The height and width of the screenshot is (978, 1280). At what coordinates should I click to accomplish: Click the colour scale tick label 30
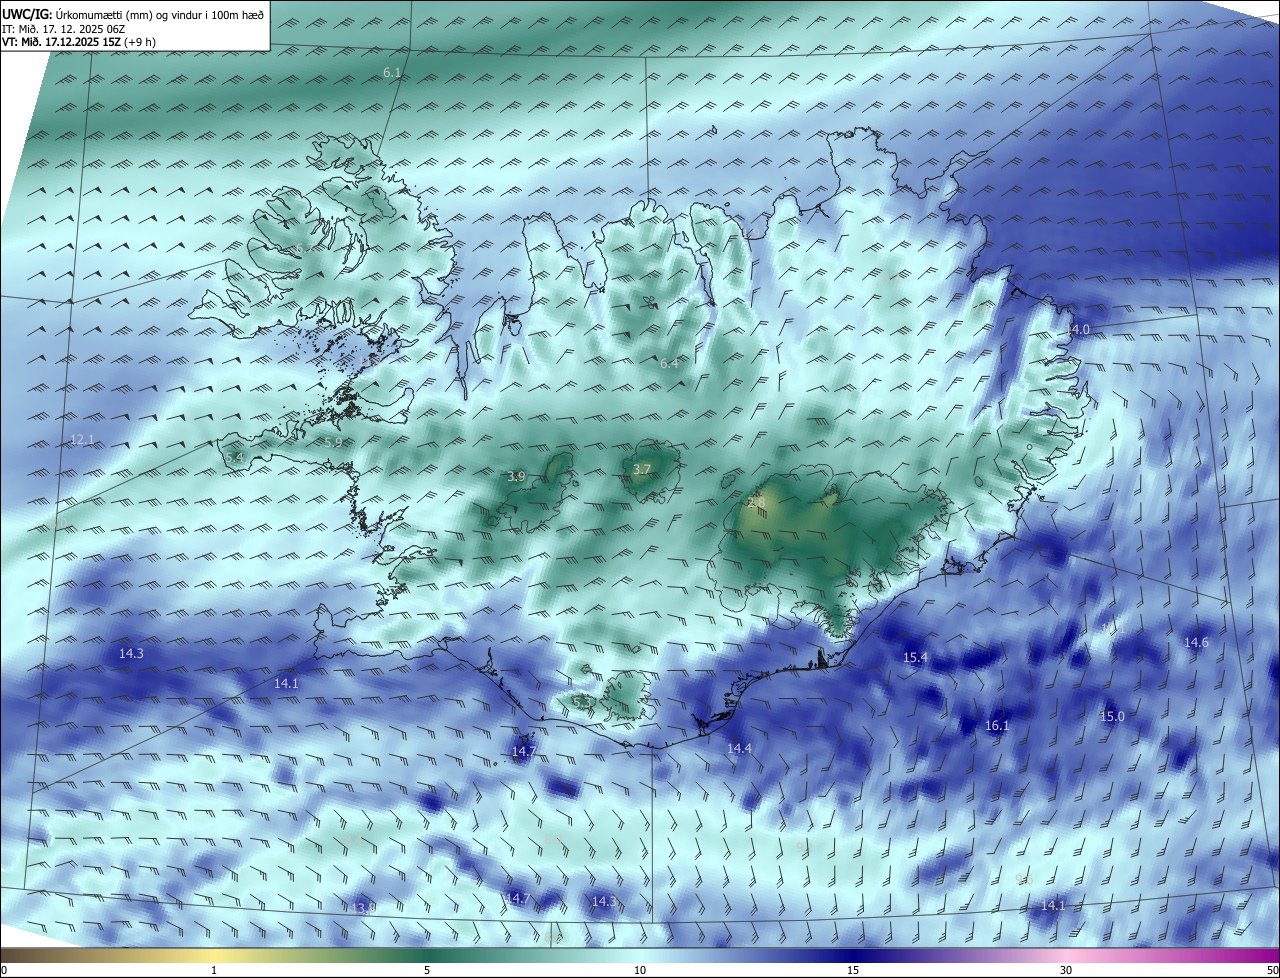1066,970
